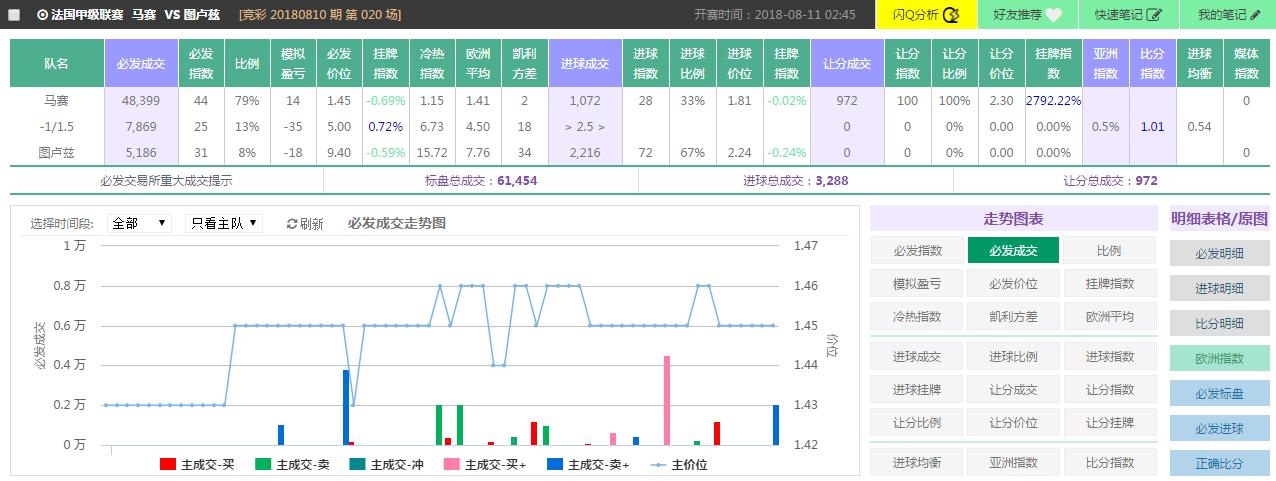Click the 马赛 team name row
The height and width of the screenshot is (481, 1276).
click(x=57, y=100)
